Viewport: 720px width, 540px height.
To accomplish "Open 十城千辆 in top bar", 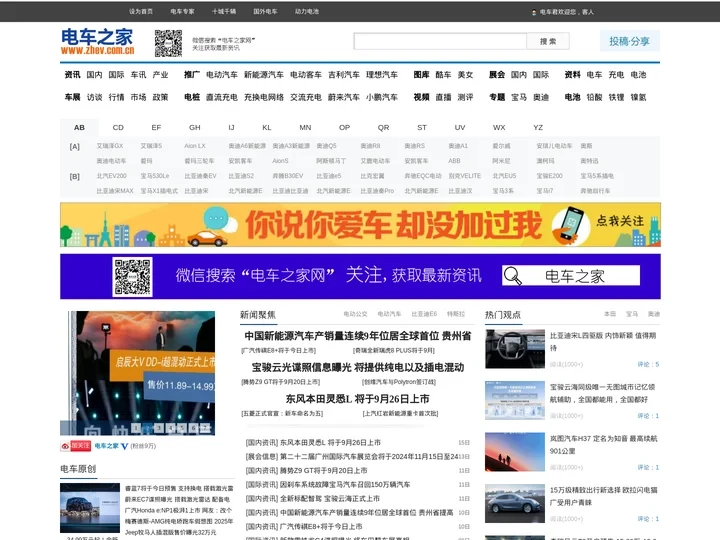I will tap(224, 11).
